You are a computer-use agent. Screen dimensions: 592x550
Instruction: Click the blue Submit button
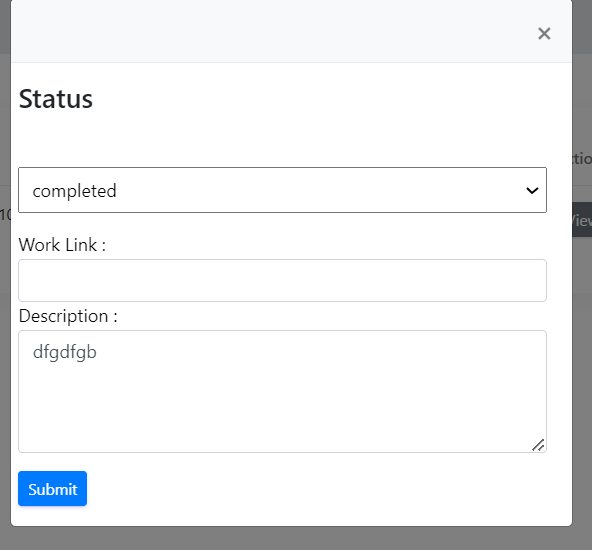pos(52,488)
